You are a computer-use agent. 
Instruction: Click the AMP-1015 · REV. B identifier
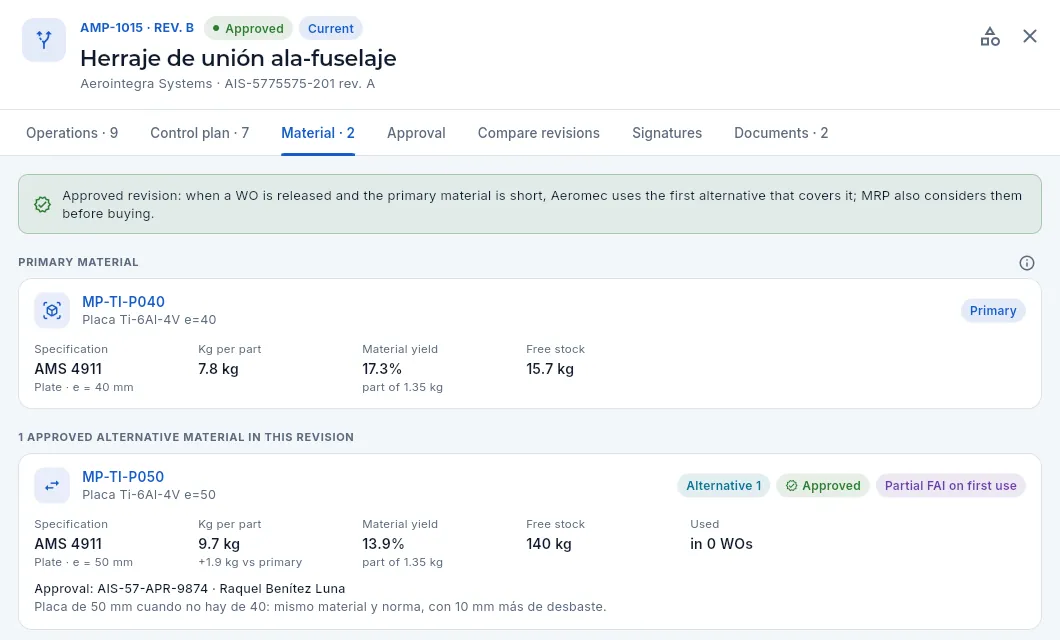(137, 28)
